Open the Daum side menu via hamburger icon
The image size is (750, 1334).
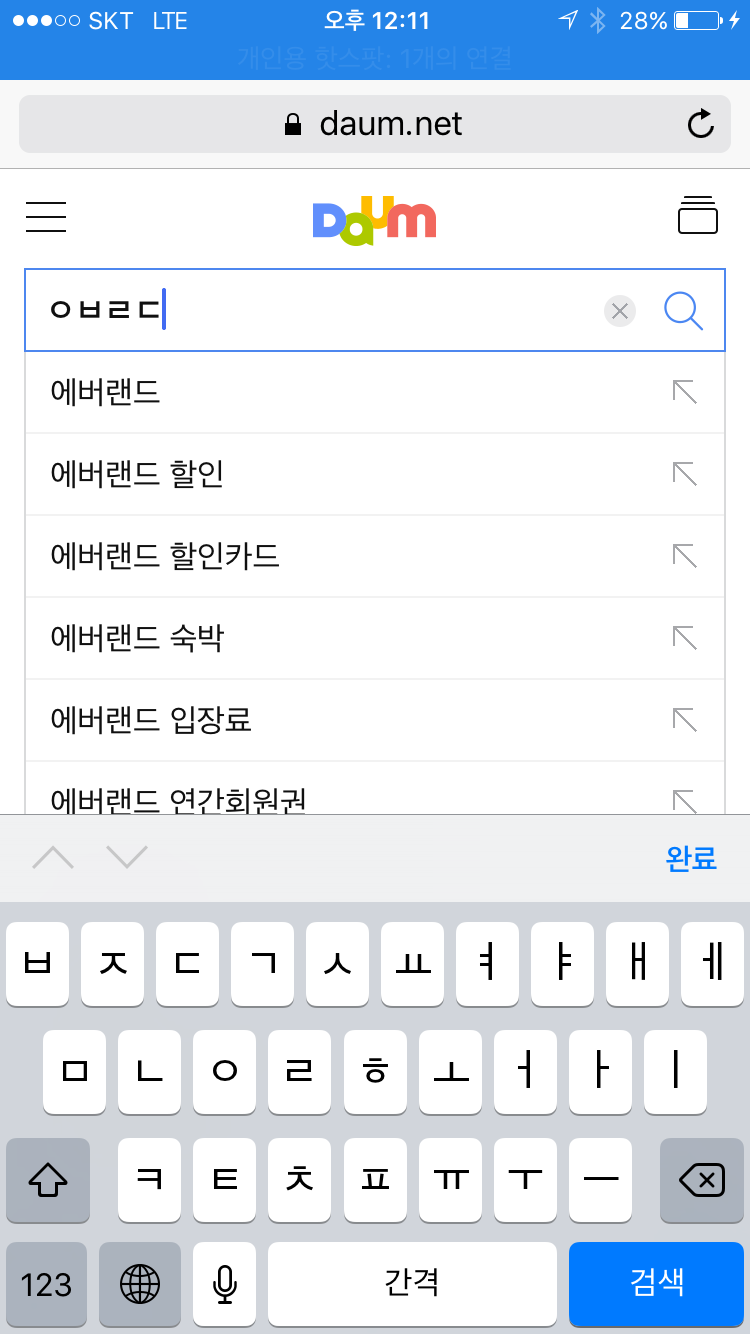pyautogui.click(x=45, y=217)
